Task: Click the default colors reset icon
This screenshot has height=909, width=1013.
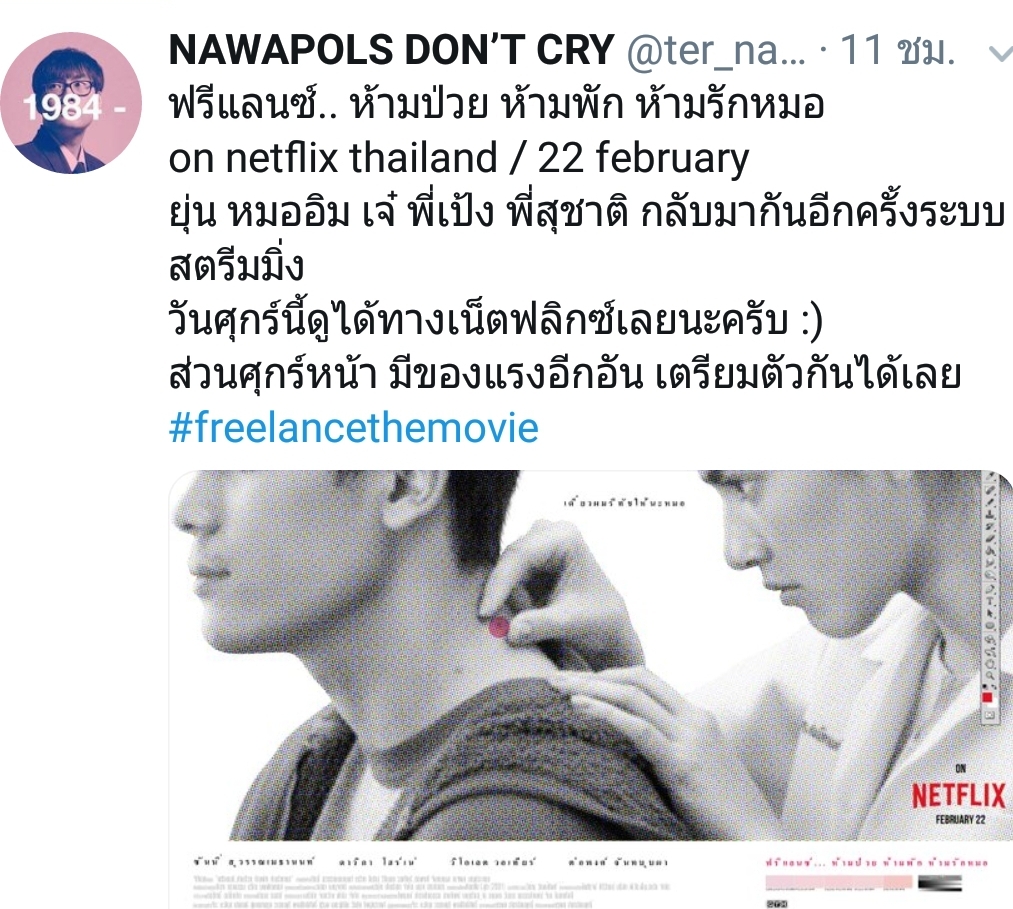Action: pos(985,685)
